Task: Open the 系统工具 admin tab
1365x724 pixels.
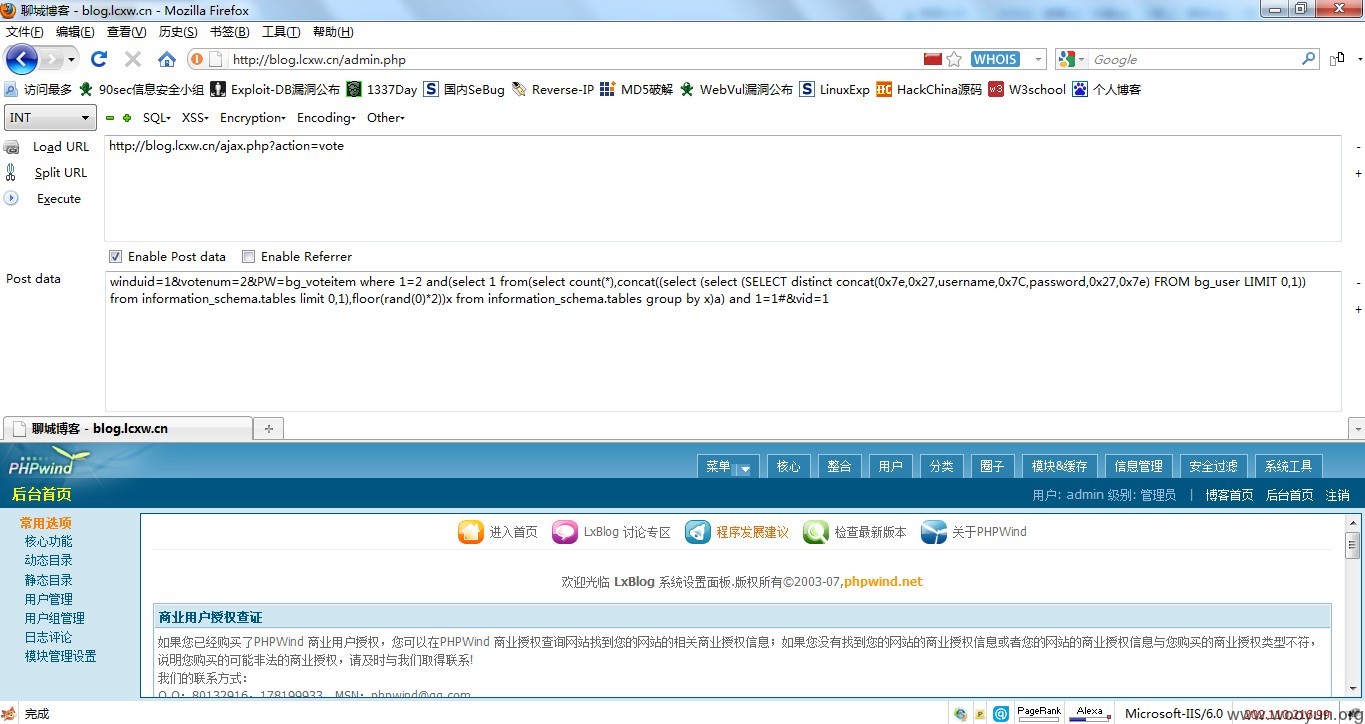Action: 1288,466
